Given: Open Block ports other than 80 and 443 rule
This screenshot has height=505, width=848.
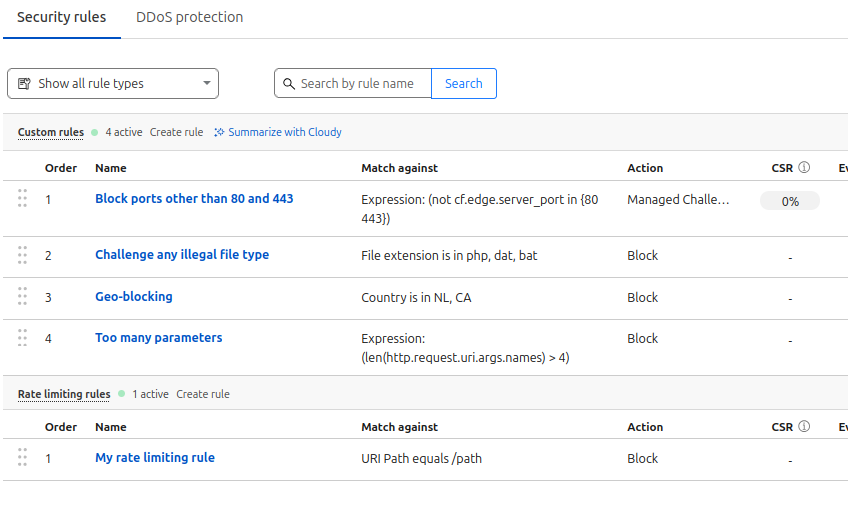Looking at the screenshot, I should coord(194,198).
